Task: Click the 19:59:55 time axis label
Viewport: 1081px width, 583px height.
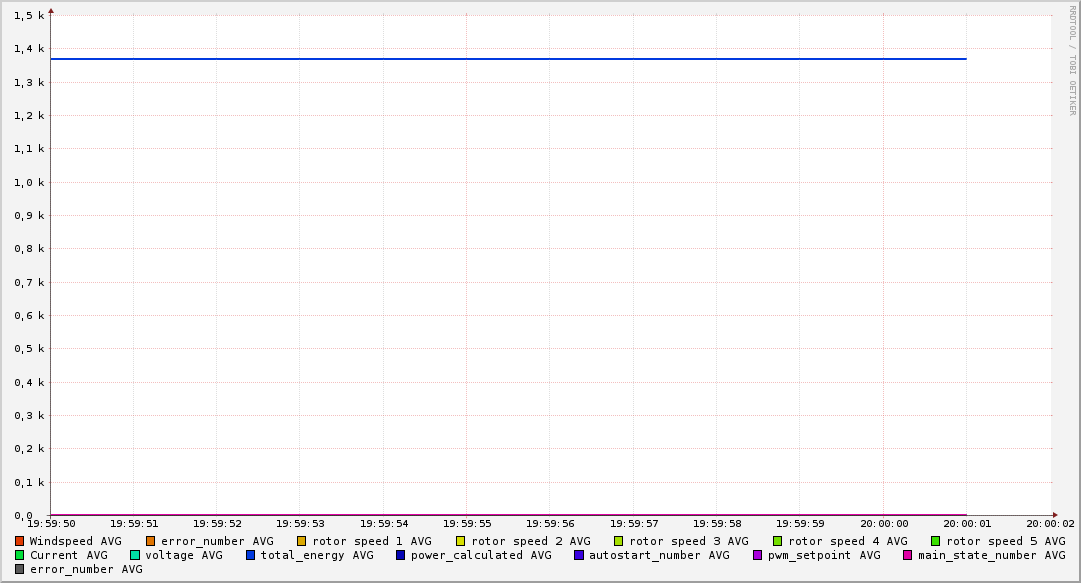Action: tap(467, 523)
